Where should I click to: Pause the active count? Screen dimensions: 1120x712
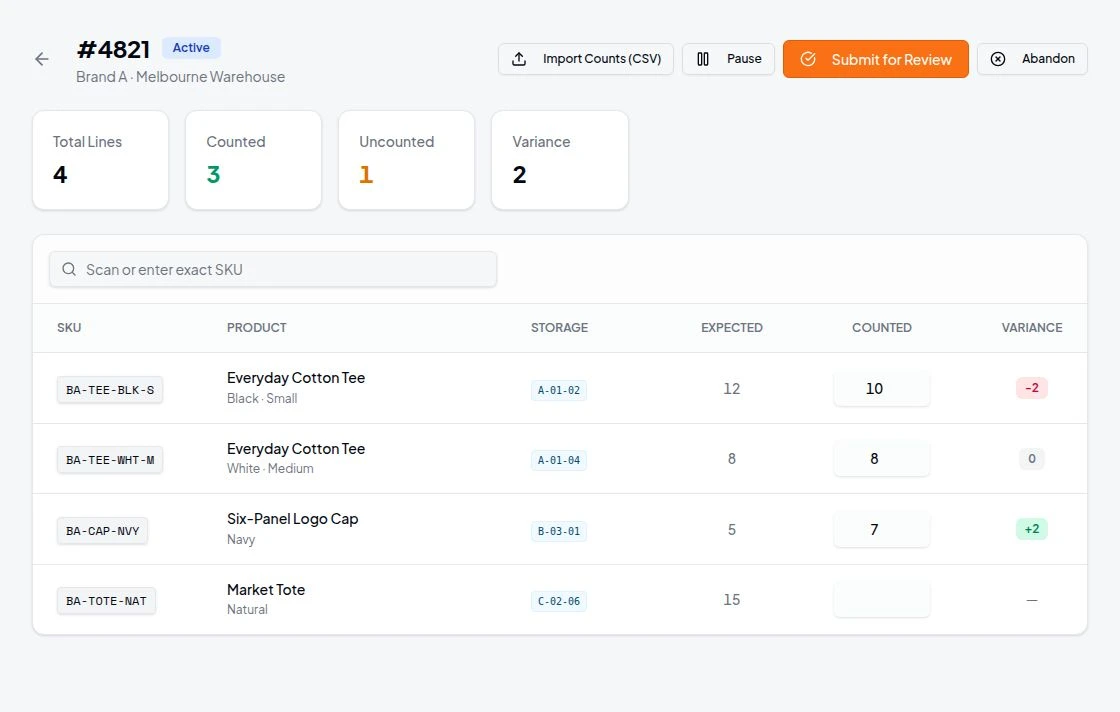point(729,59)
